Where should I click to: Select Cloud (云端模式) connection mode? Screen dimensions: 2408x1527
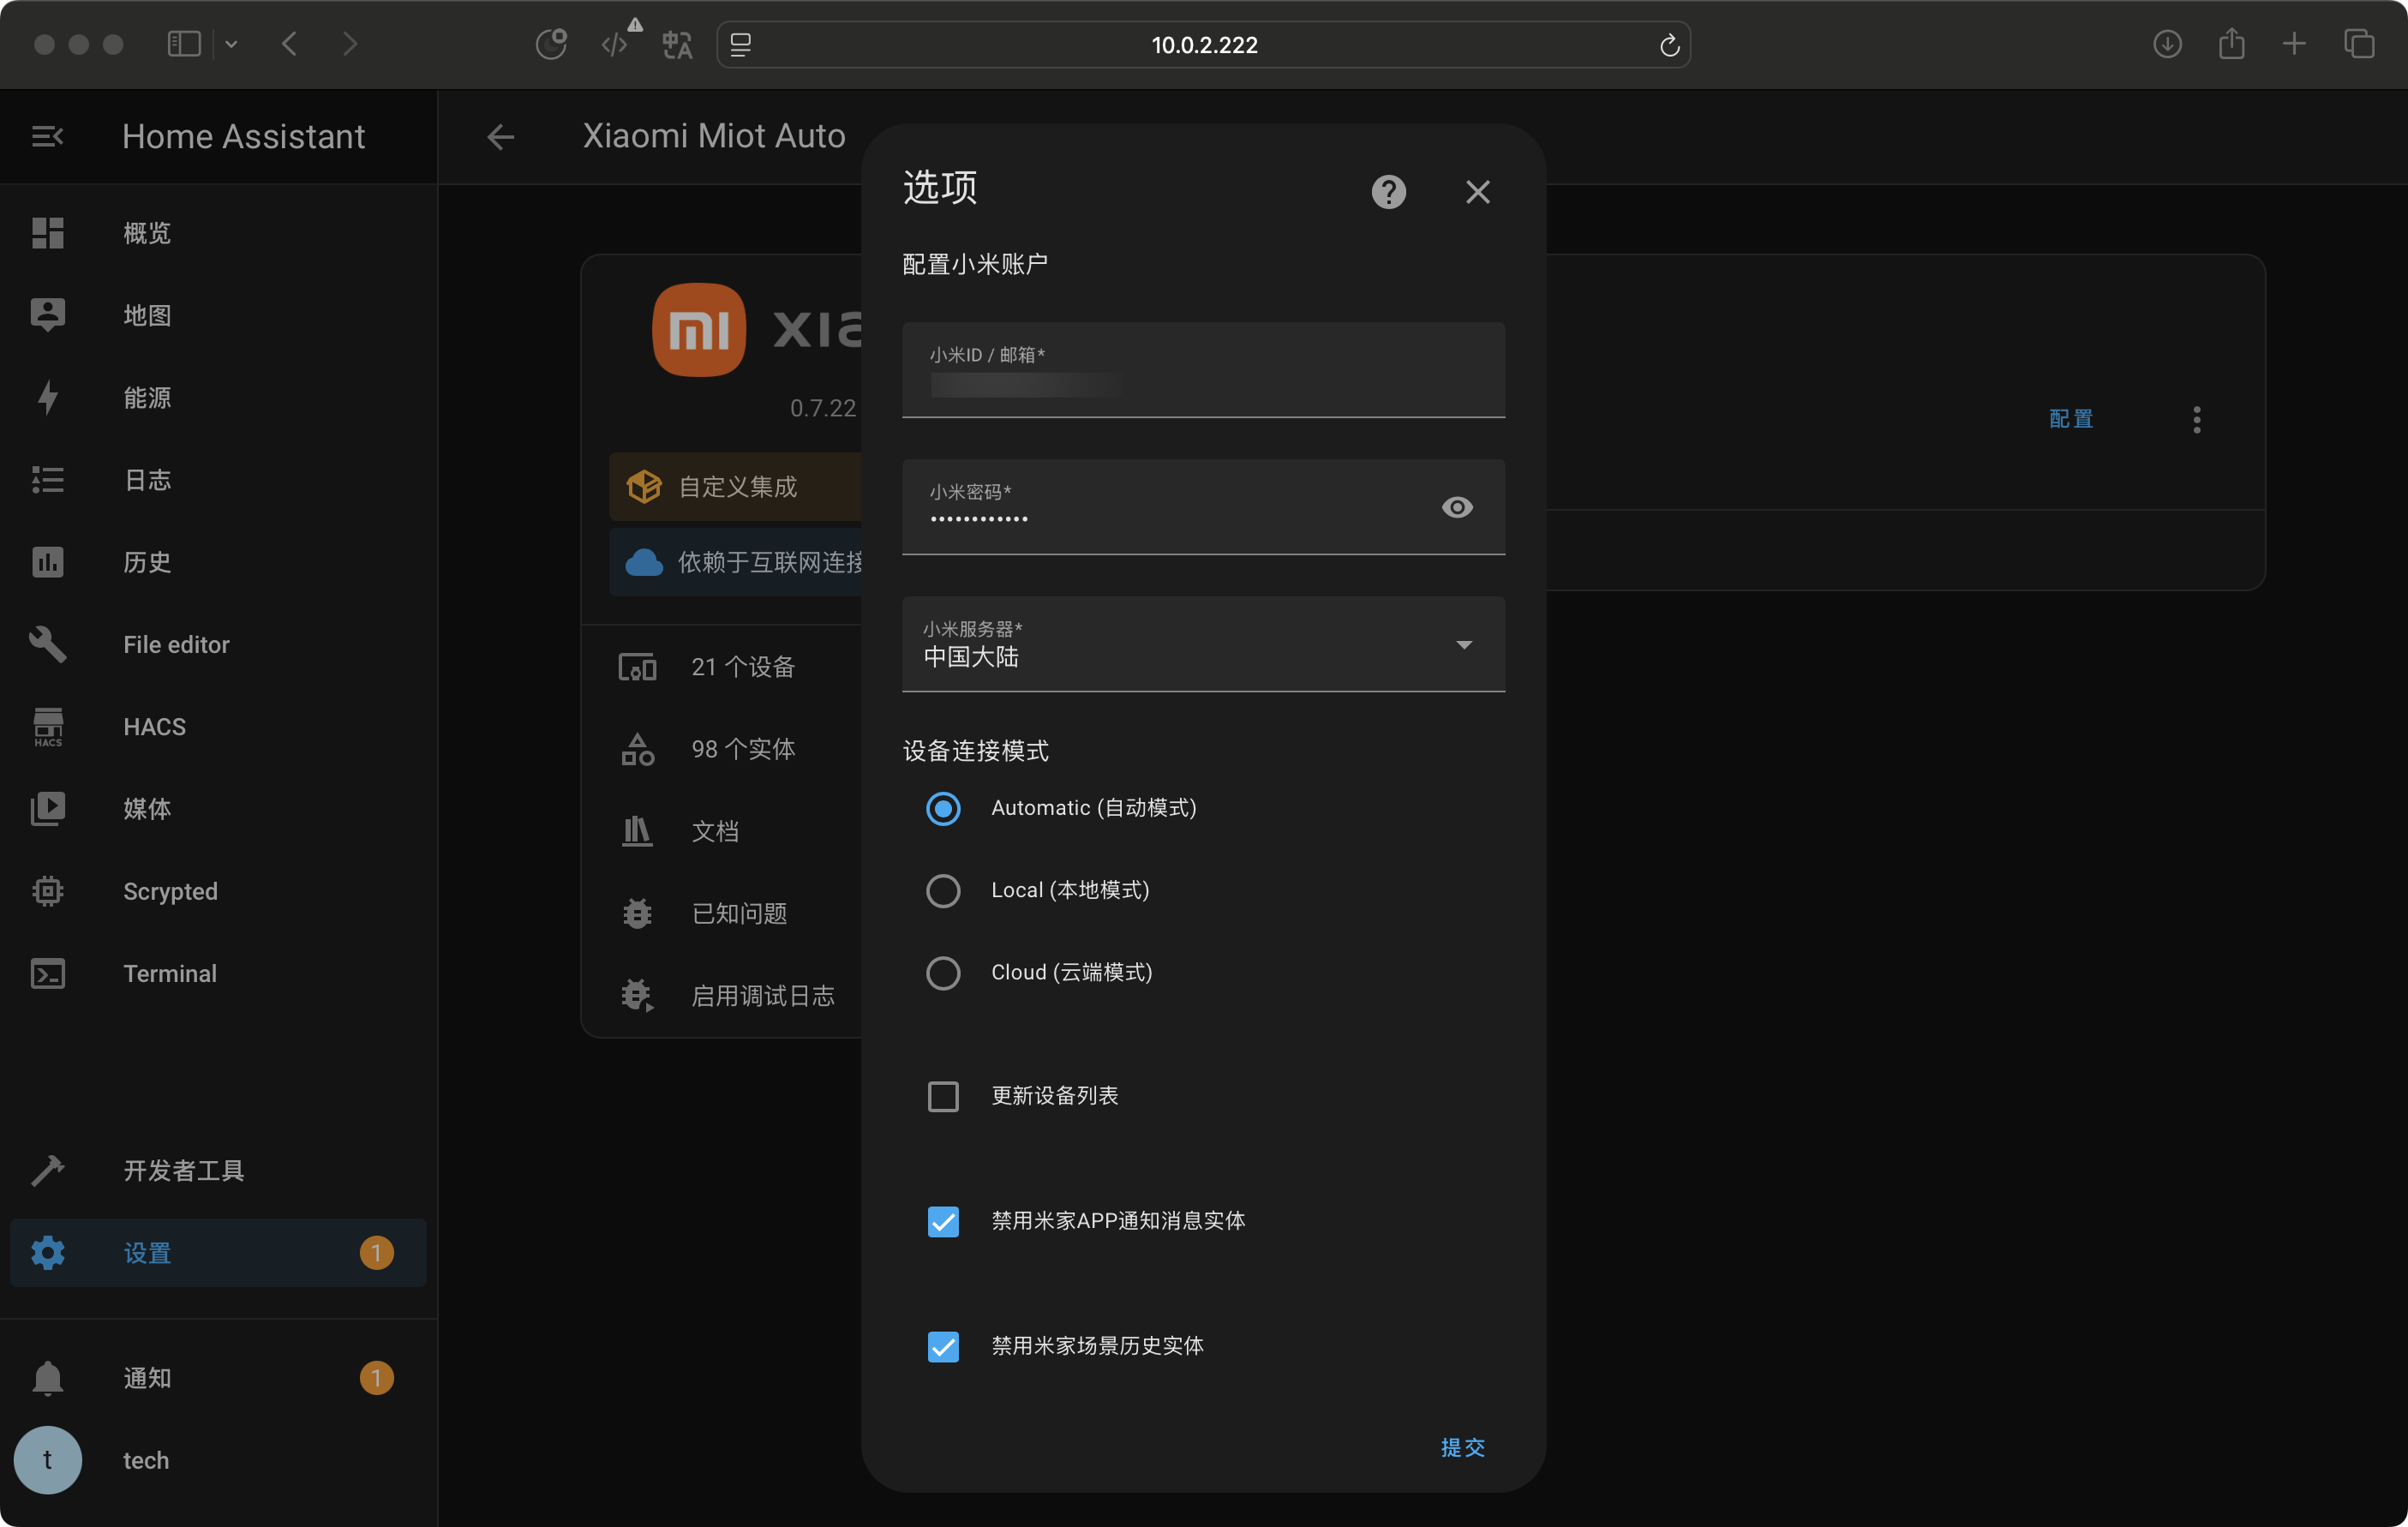click(942, 972)
